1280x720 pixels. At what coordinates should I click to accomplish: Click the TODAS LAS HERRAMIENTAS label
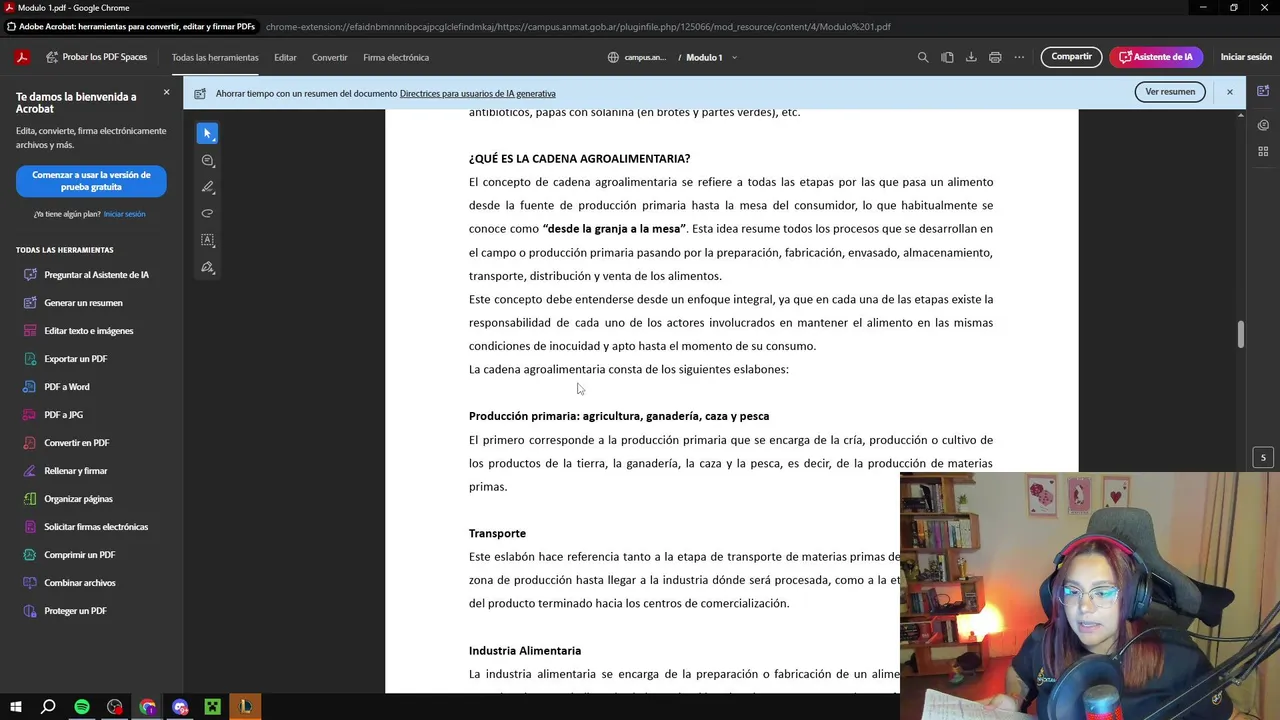point(65,250)
